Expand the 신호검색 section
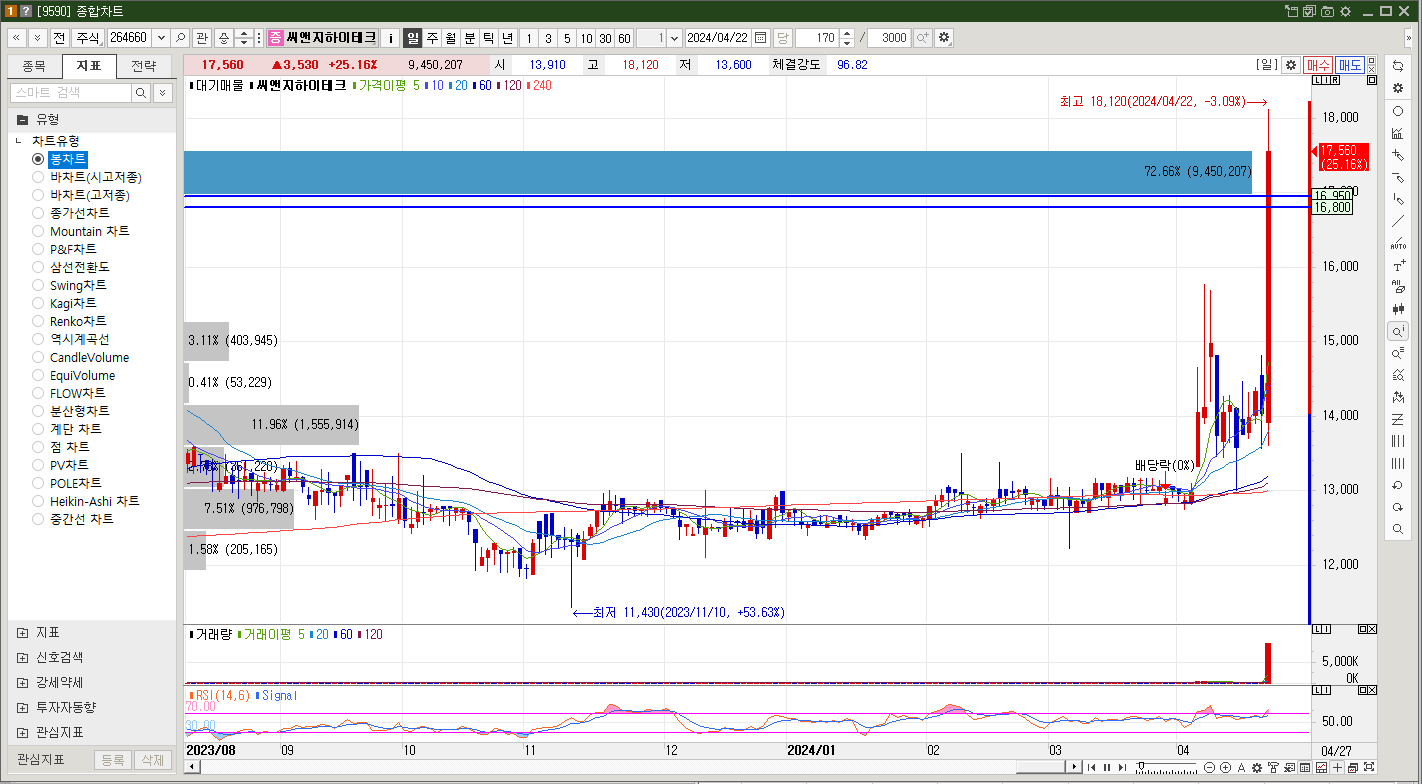Screen dimensions: 1422x784 tap(22, 658)
